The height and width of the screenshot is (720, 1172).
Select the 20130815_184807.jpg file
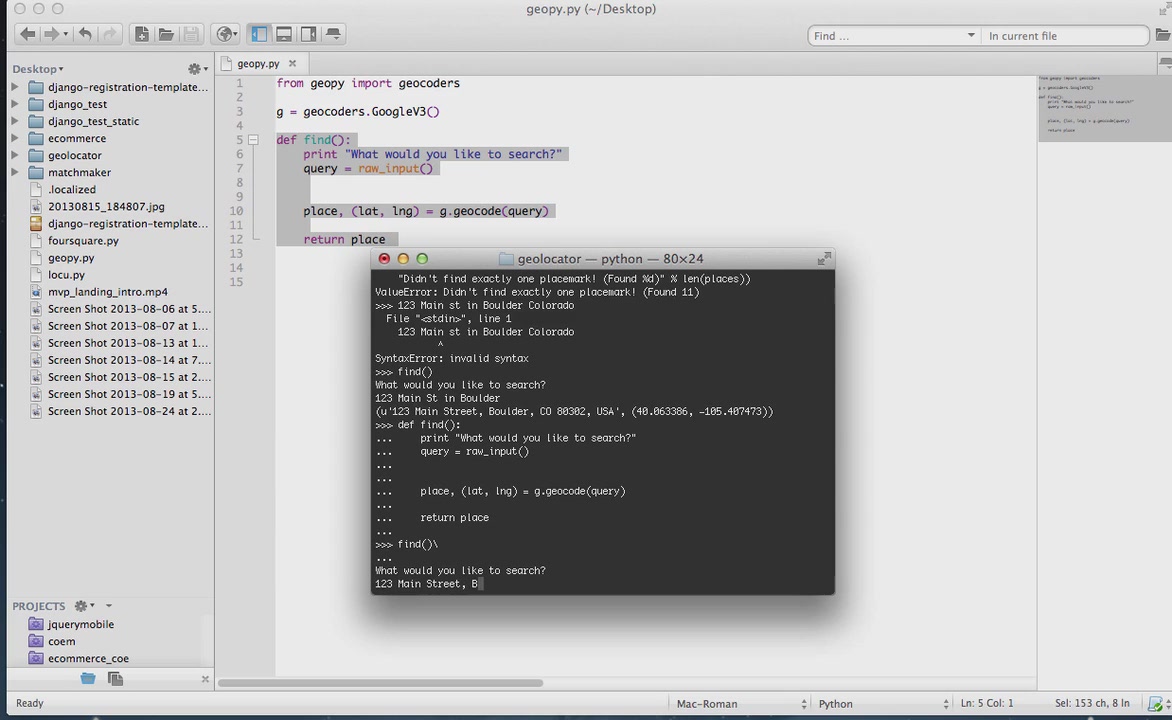coord(106,206)
